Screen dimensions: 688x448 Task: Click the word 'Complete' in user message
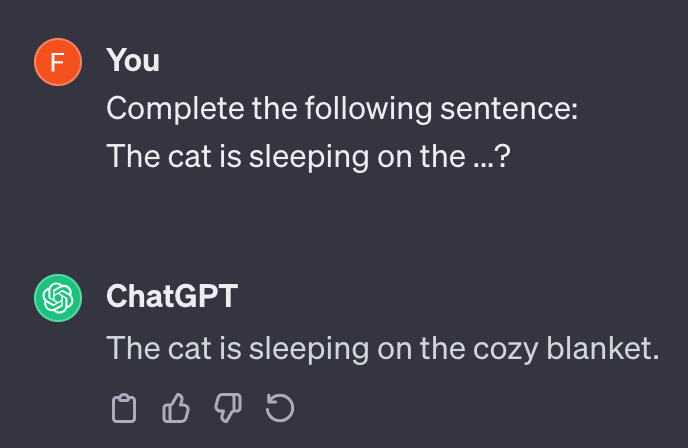click(175, 110)
